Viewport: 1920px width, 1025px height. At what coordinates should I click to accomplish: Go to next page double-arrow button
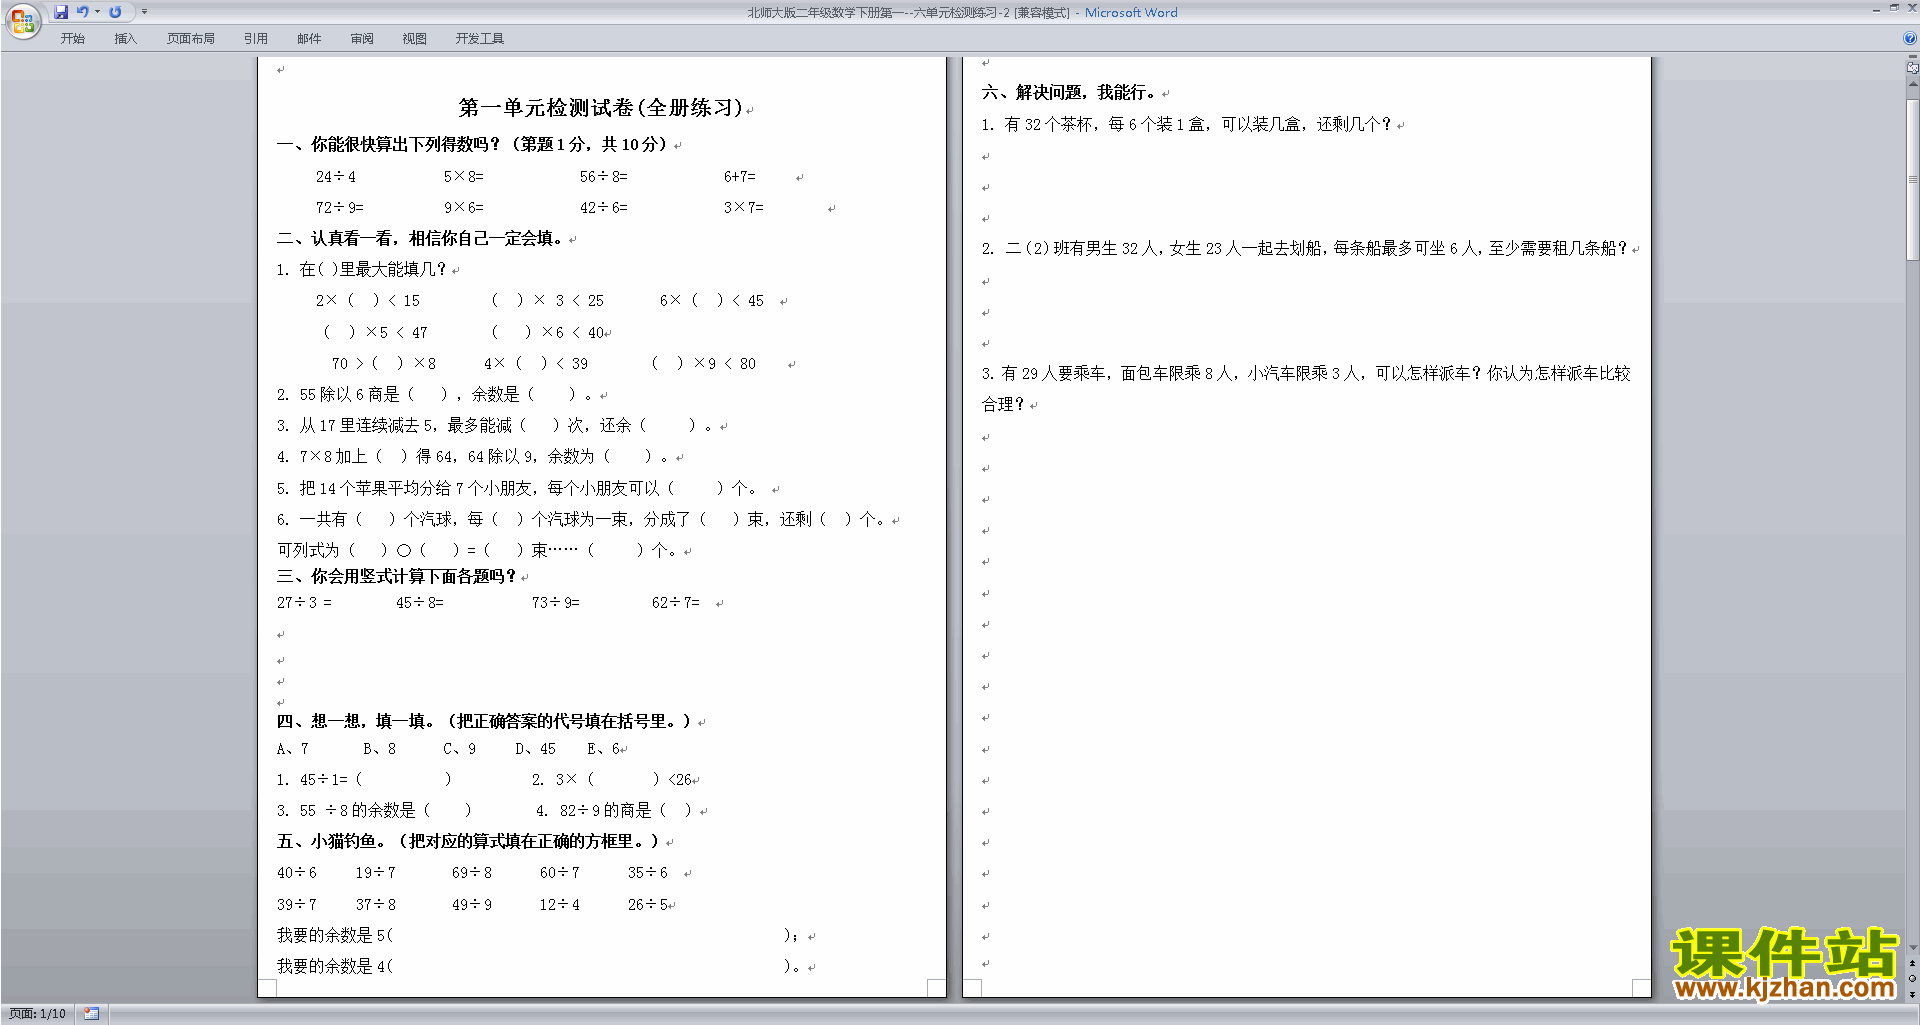[1912, 994]
